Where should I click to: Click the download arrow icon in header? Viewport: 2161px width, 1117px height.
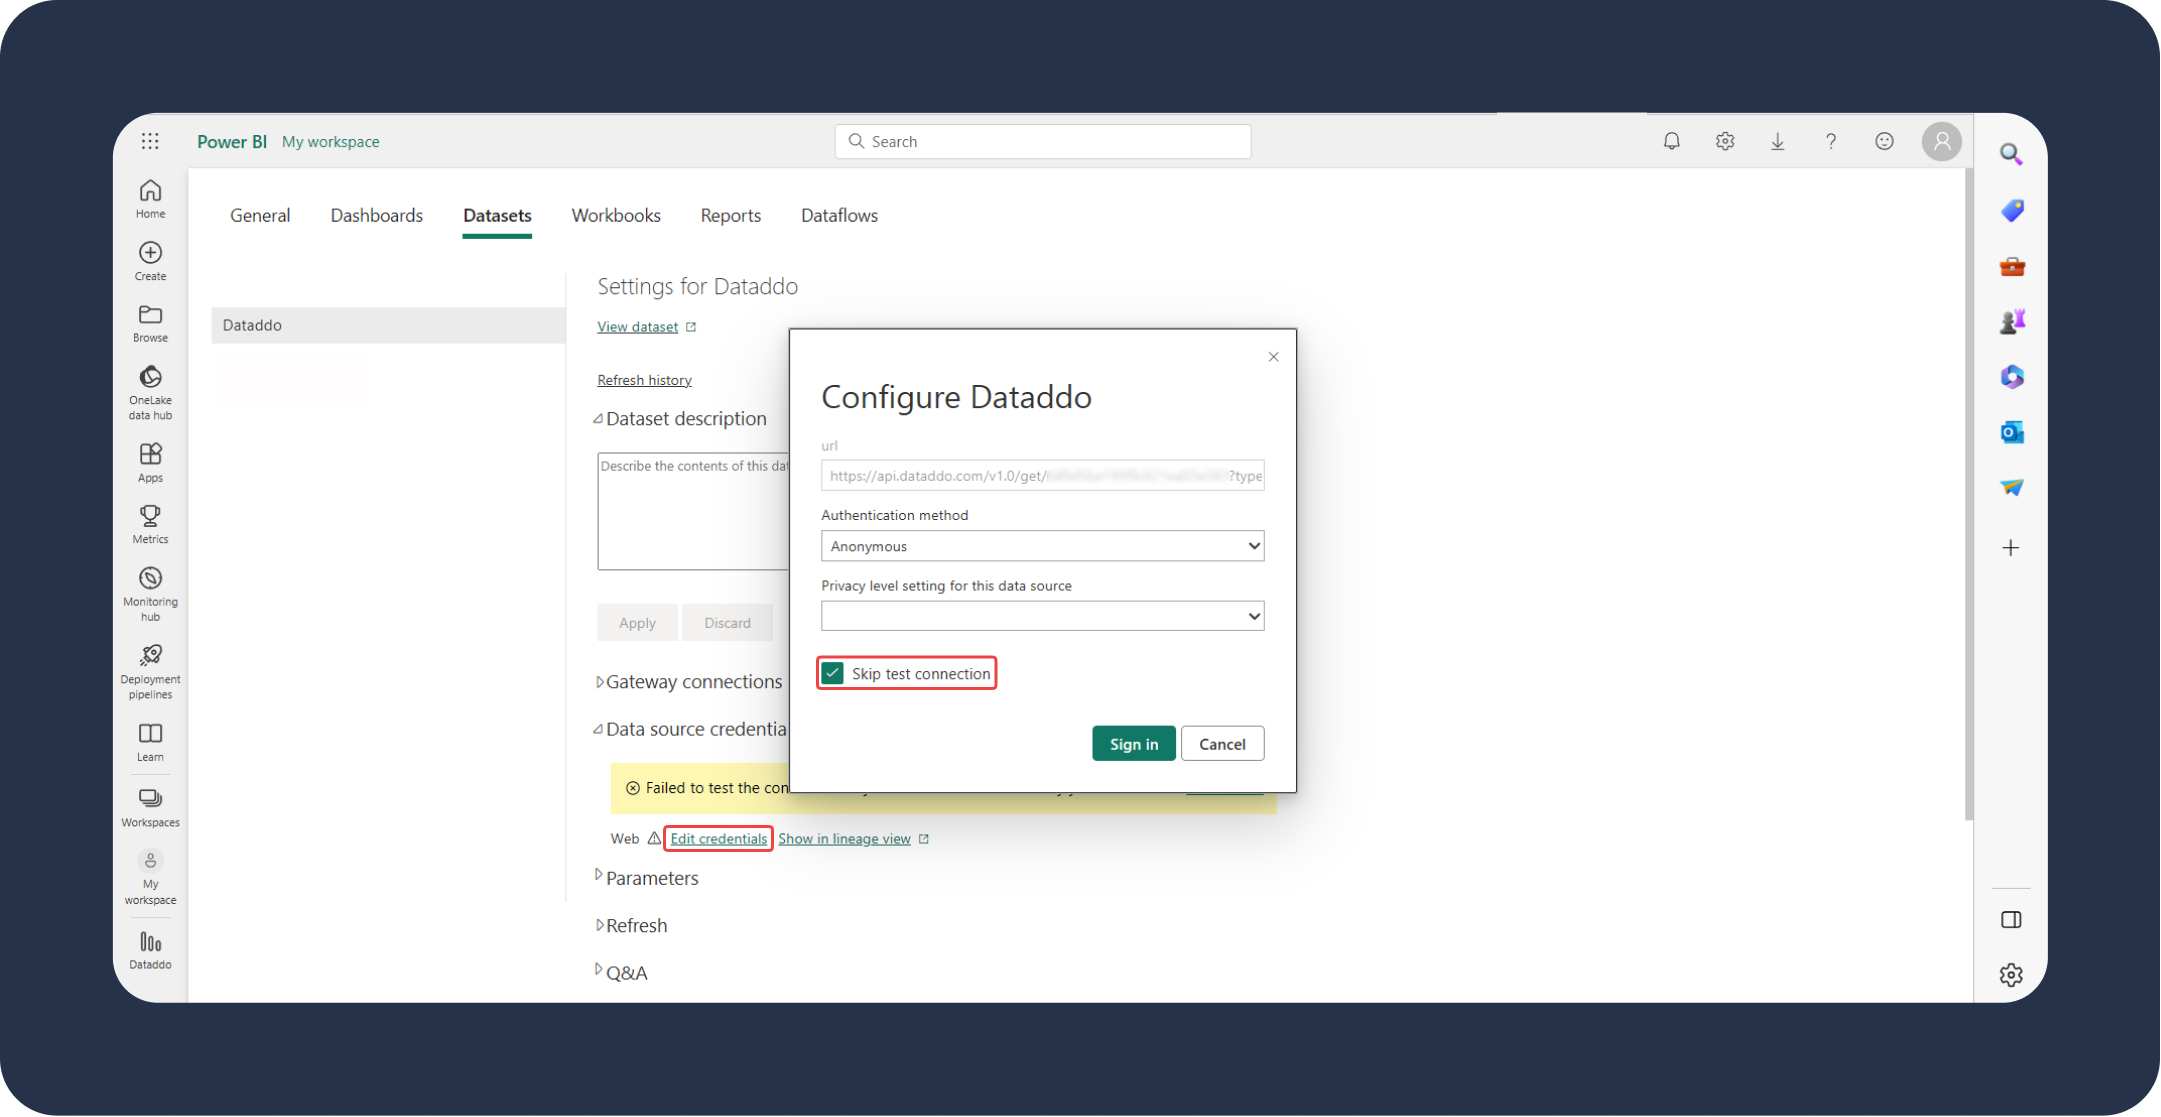(x=1778, y=141)
